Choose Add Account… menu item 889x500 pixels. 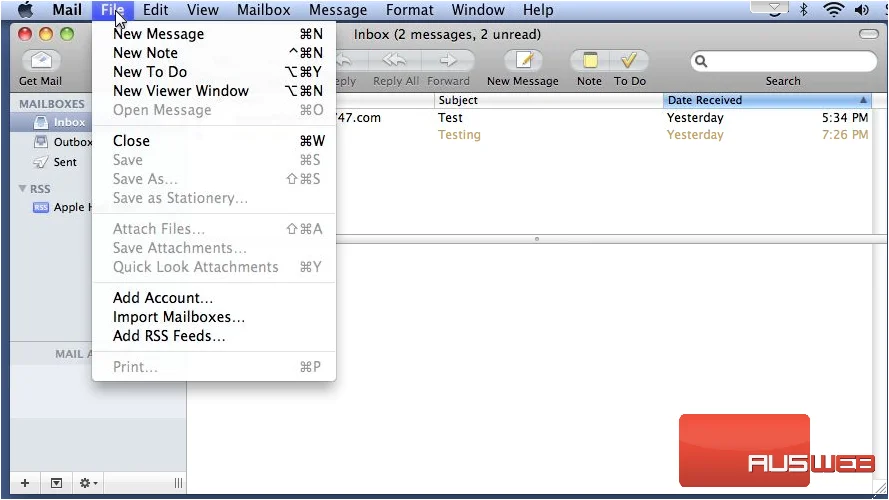(214, 298)
